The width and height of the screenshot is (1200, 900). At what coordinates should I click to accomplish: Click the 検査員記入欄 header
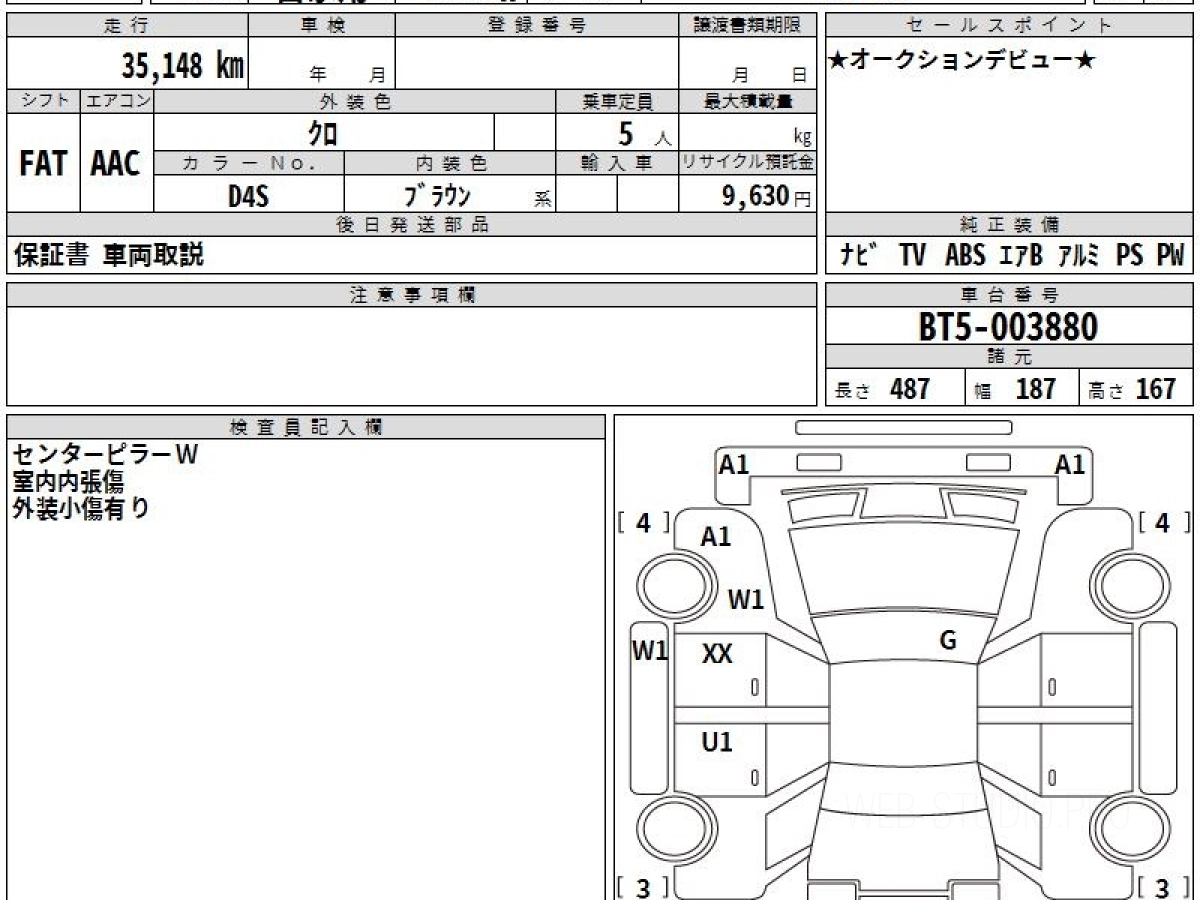[306, 427]
